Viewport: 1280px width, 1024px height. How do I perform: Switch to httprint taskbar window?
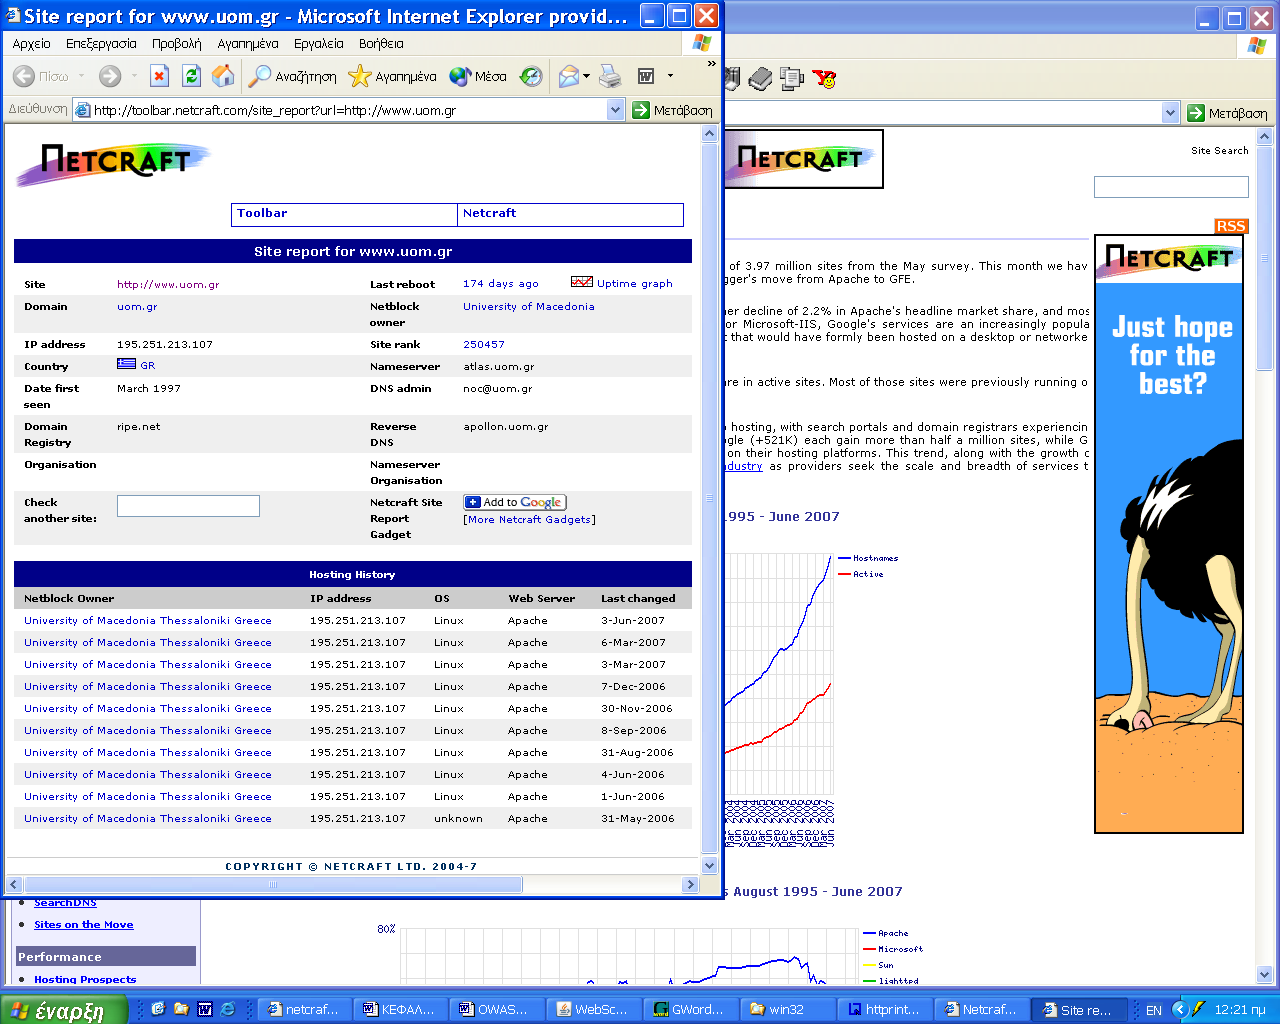886,1009
